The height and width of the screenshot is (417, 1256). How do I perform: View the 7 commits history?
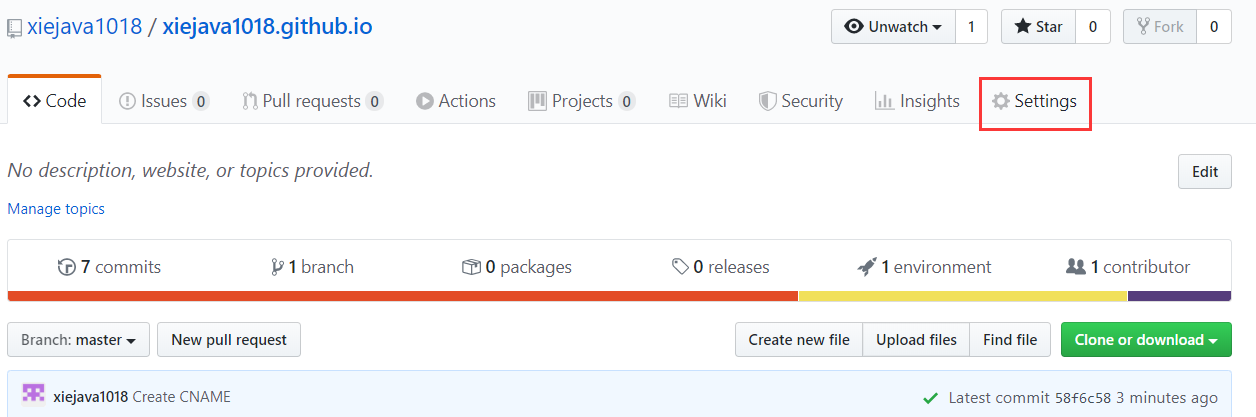tap(110, 267)
